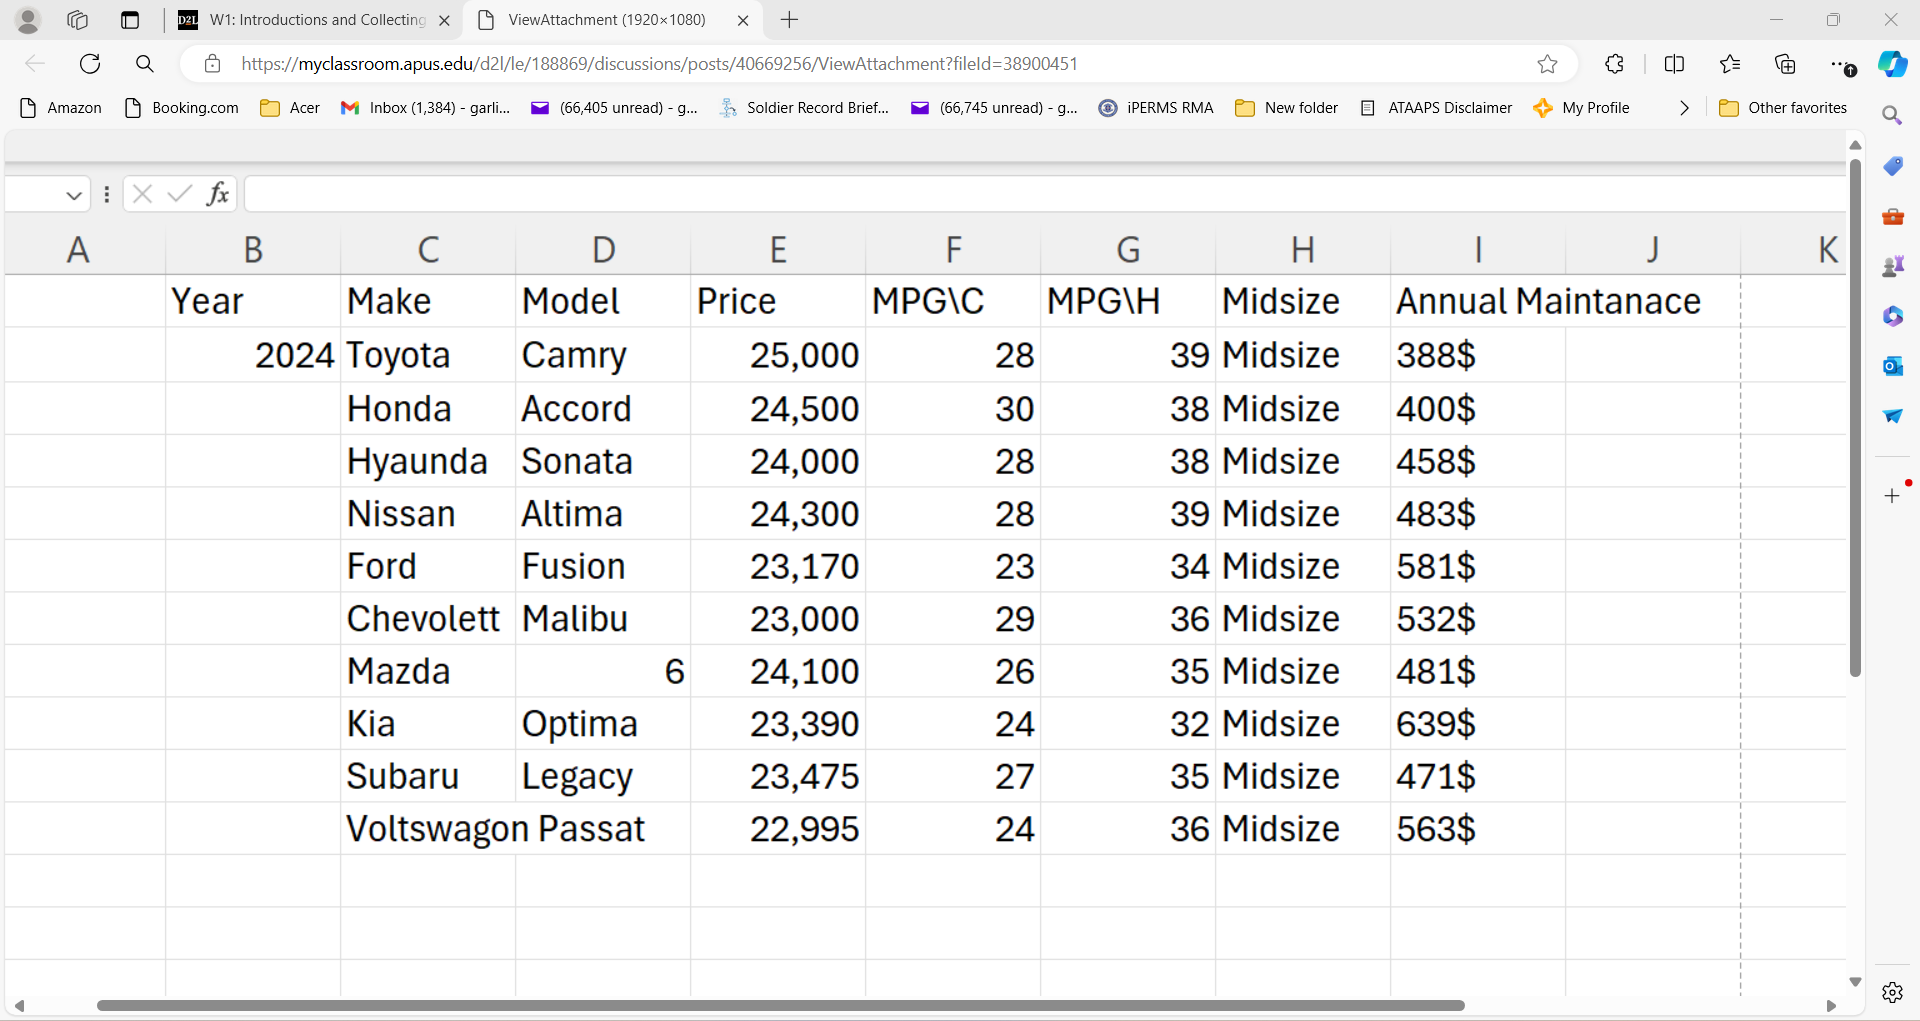Click the vertical scrollbar thumb
The height and width of the screenshot is (1021, 1920).
pyautogui.click(x=1855, y=417)
